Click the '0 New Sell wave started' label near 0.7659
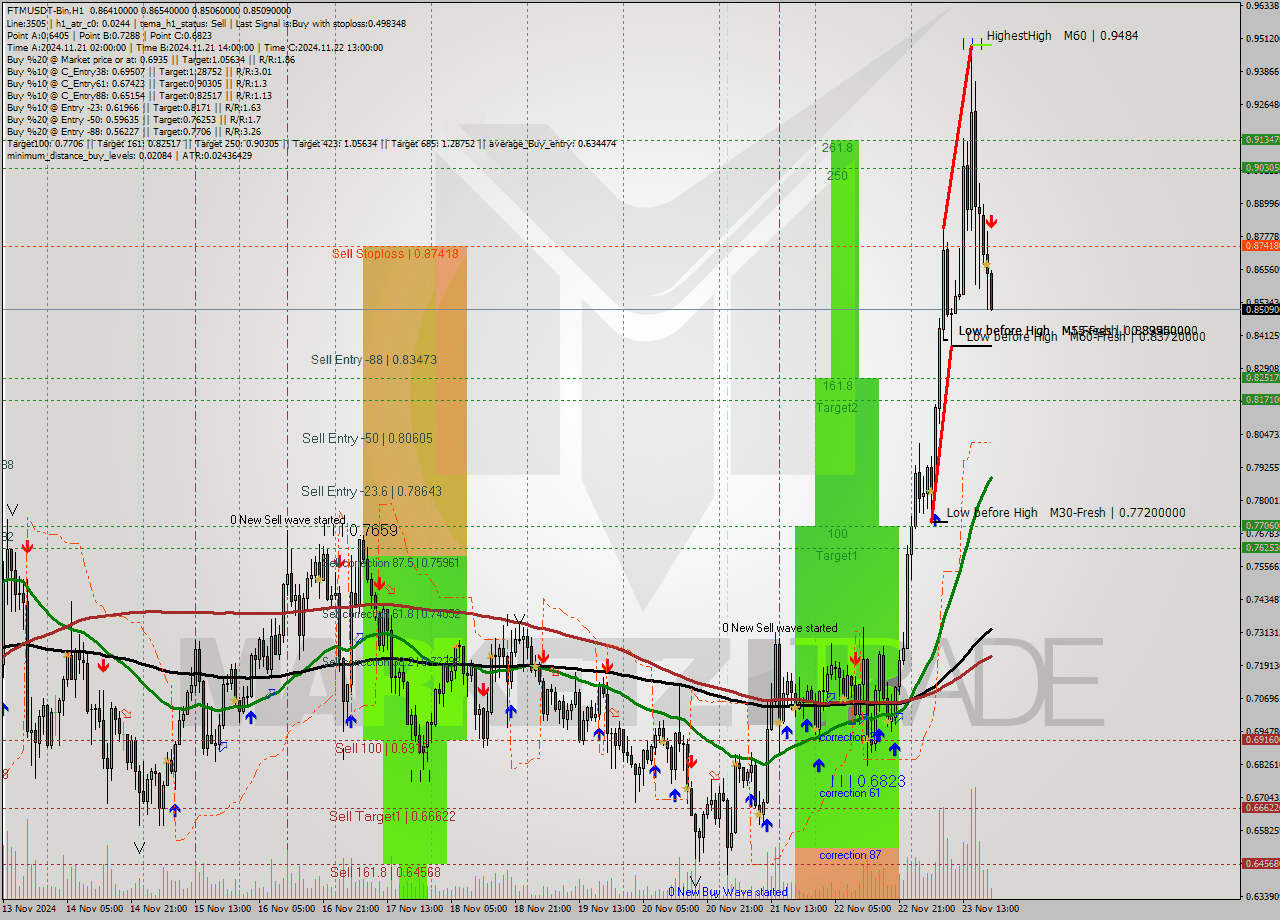This screenshot has height=920, width=1280. pos(287,520)
